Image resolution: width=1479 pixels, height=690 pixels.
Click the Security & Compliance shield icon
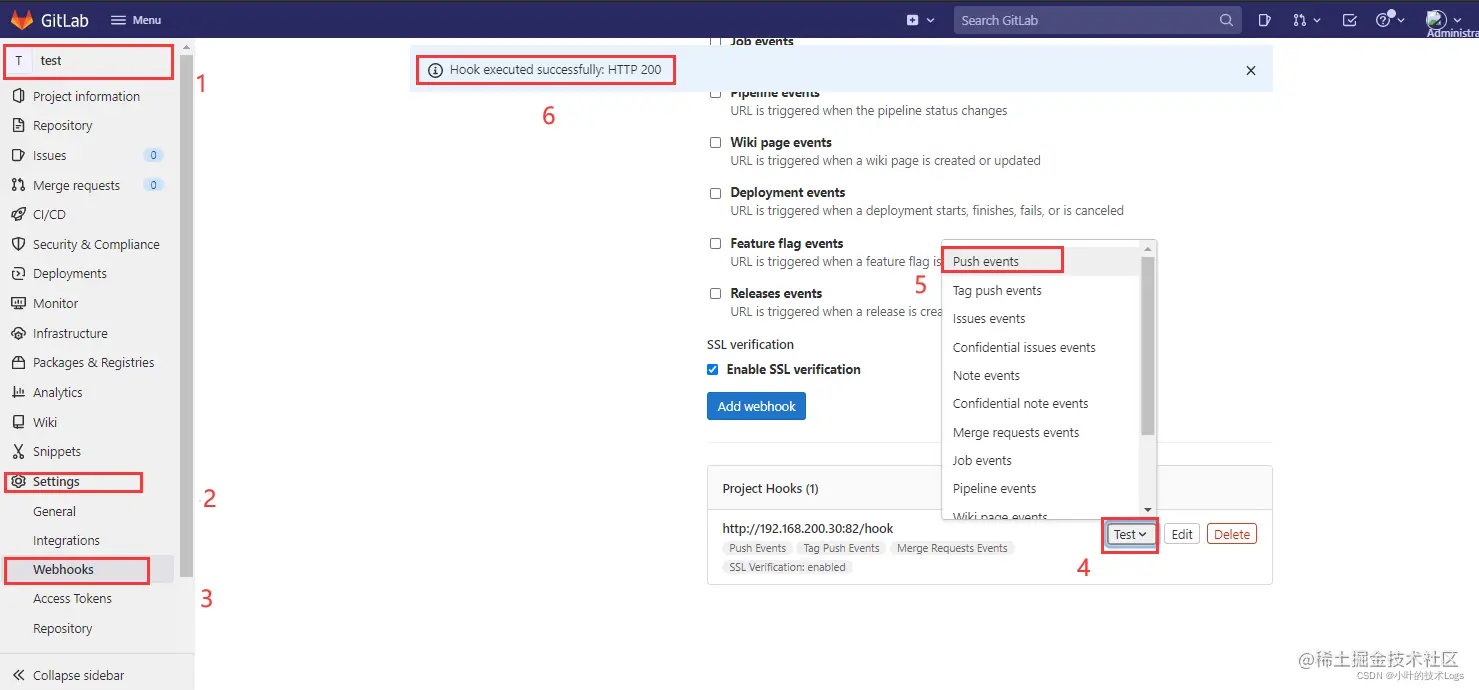tap(18, 244)
